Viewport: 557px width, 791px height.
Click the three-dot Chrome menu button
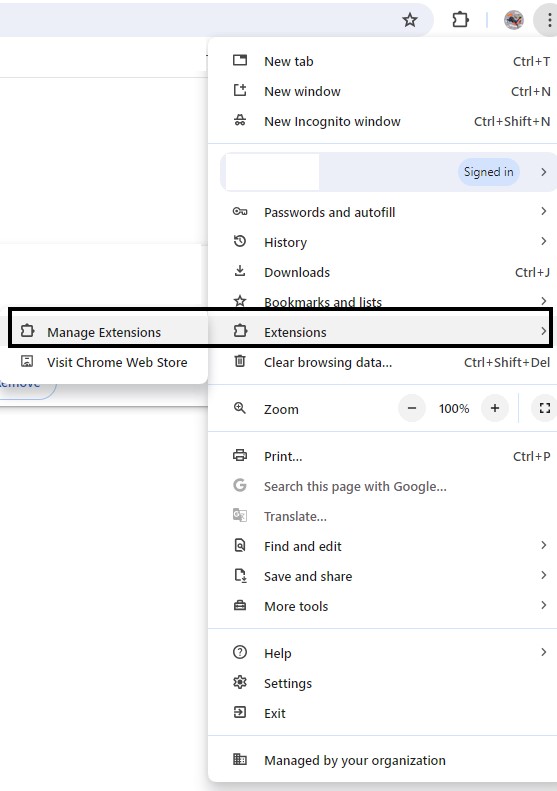pos(549,20)
